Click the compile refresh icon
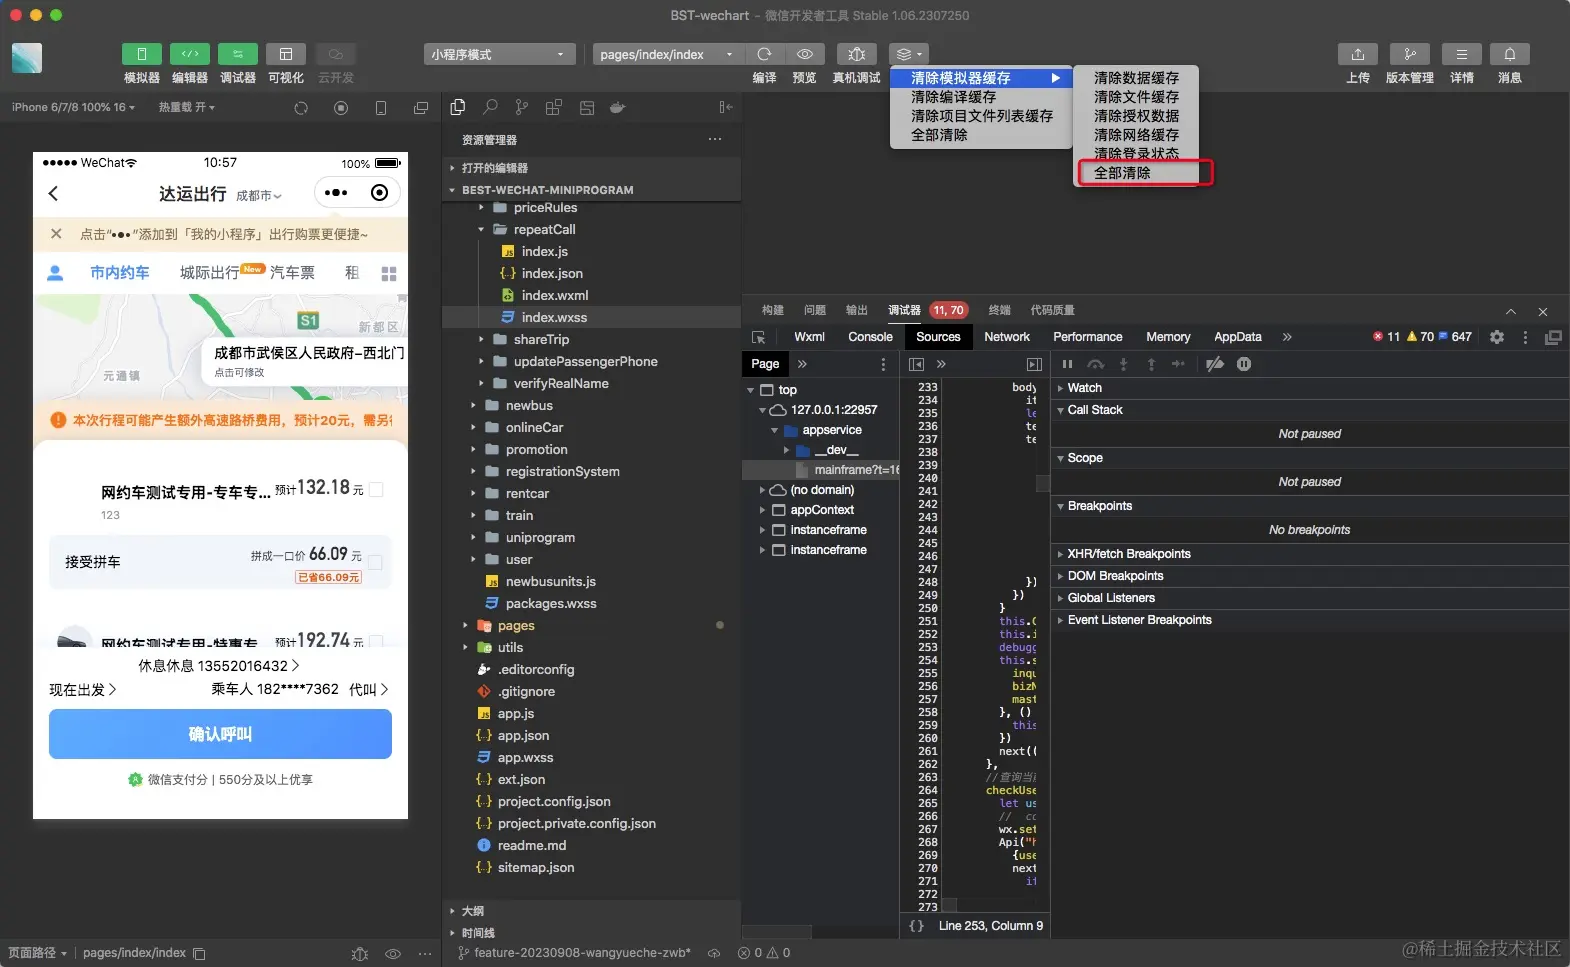Viewport: 1570px width, 967px height. click(765, 54)
